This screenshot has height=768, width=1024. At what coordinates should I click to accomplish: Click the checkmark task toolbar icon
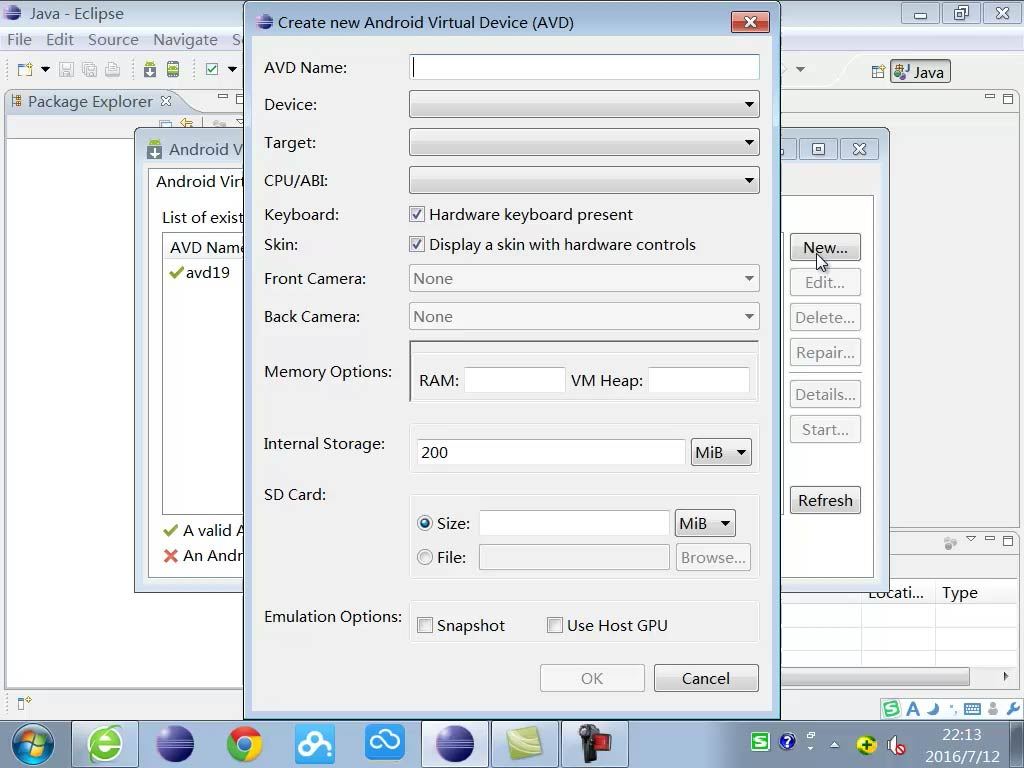point(212,69)
